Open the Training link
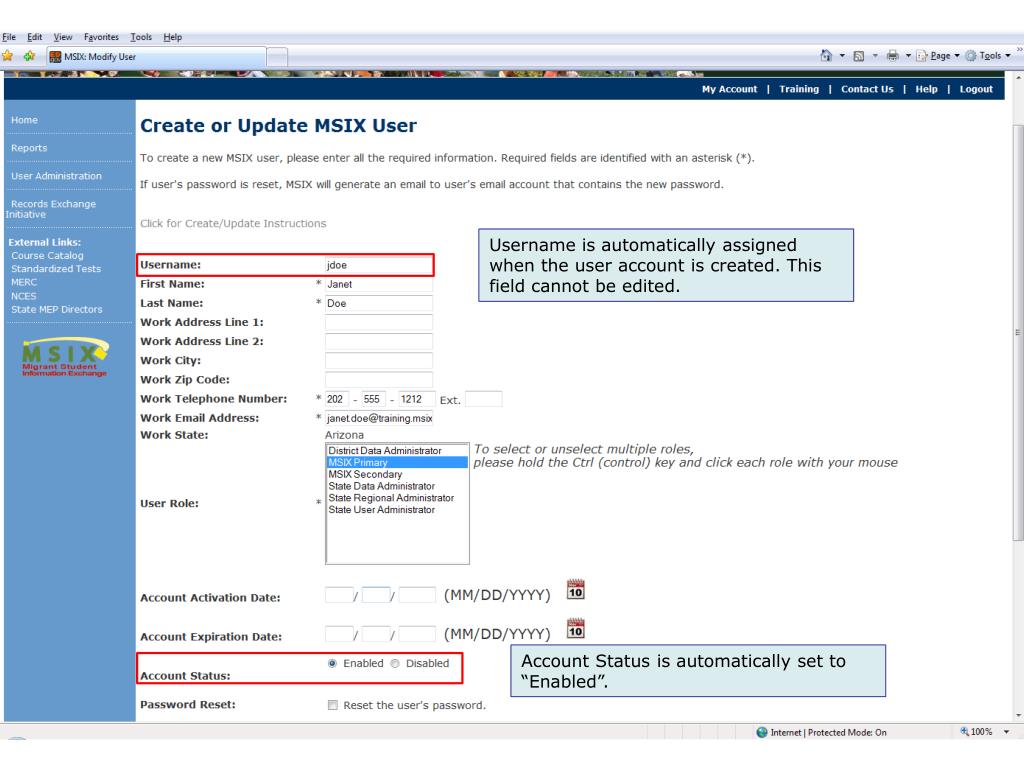This screenshot has width=1024, height=768. (x=799, y=89)
